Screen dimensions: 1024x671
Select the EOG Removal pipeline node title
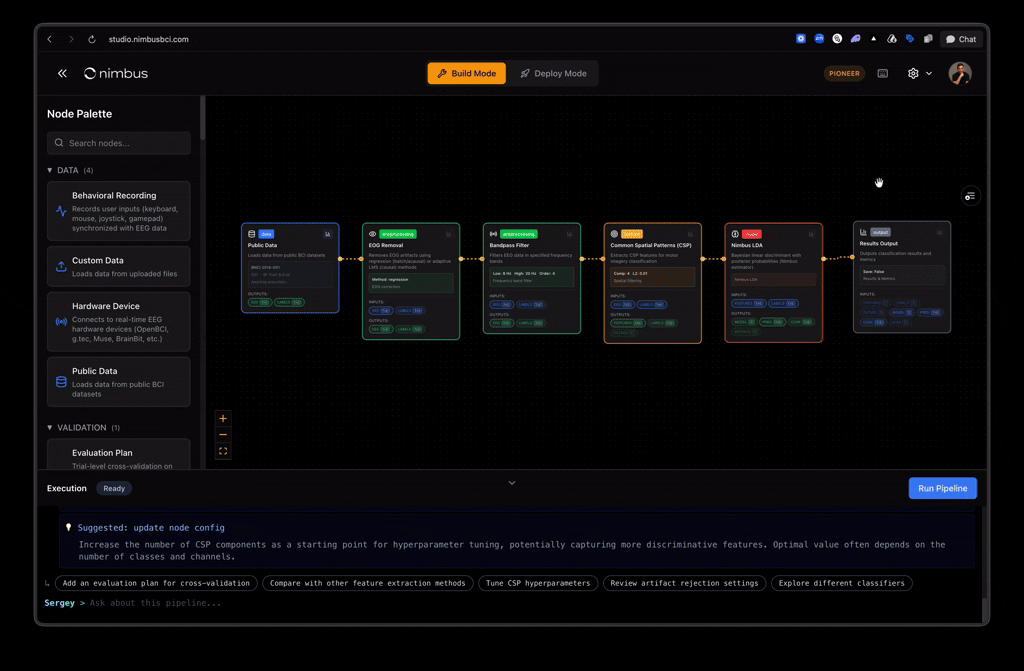pyautogui.click(x=386, y=245)
